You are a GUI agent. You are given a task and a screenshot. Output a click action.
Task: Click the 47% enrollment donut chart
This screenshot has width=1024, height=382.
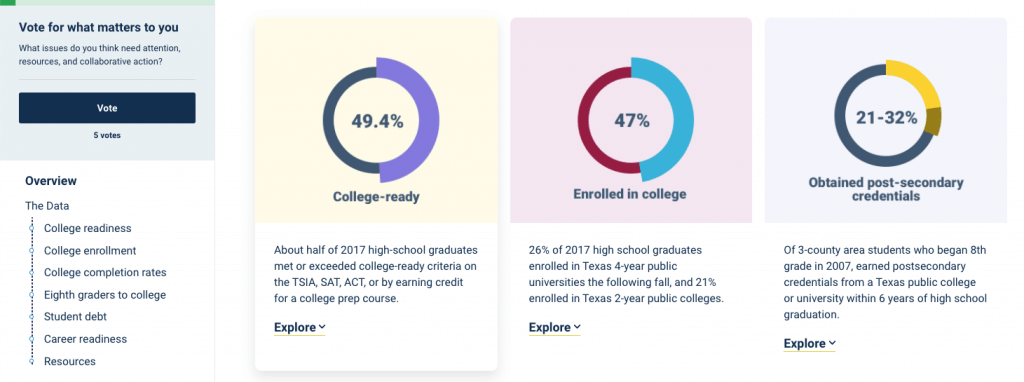pos(632,120)
